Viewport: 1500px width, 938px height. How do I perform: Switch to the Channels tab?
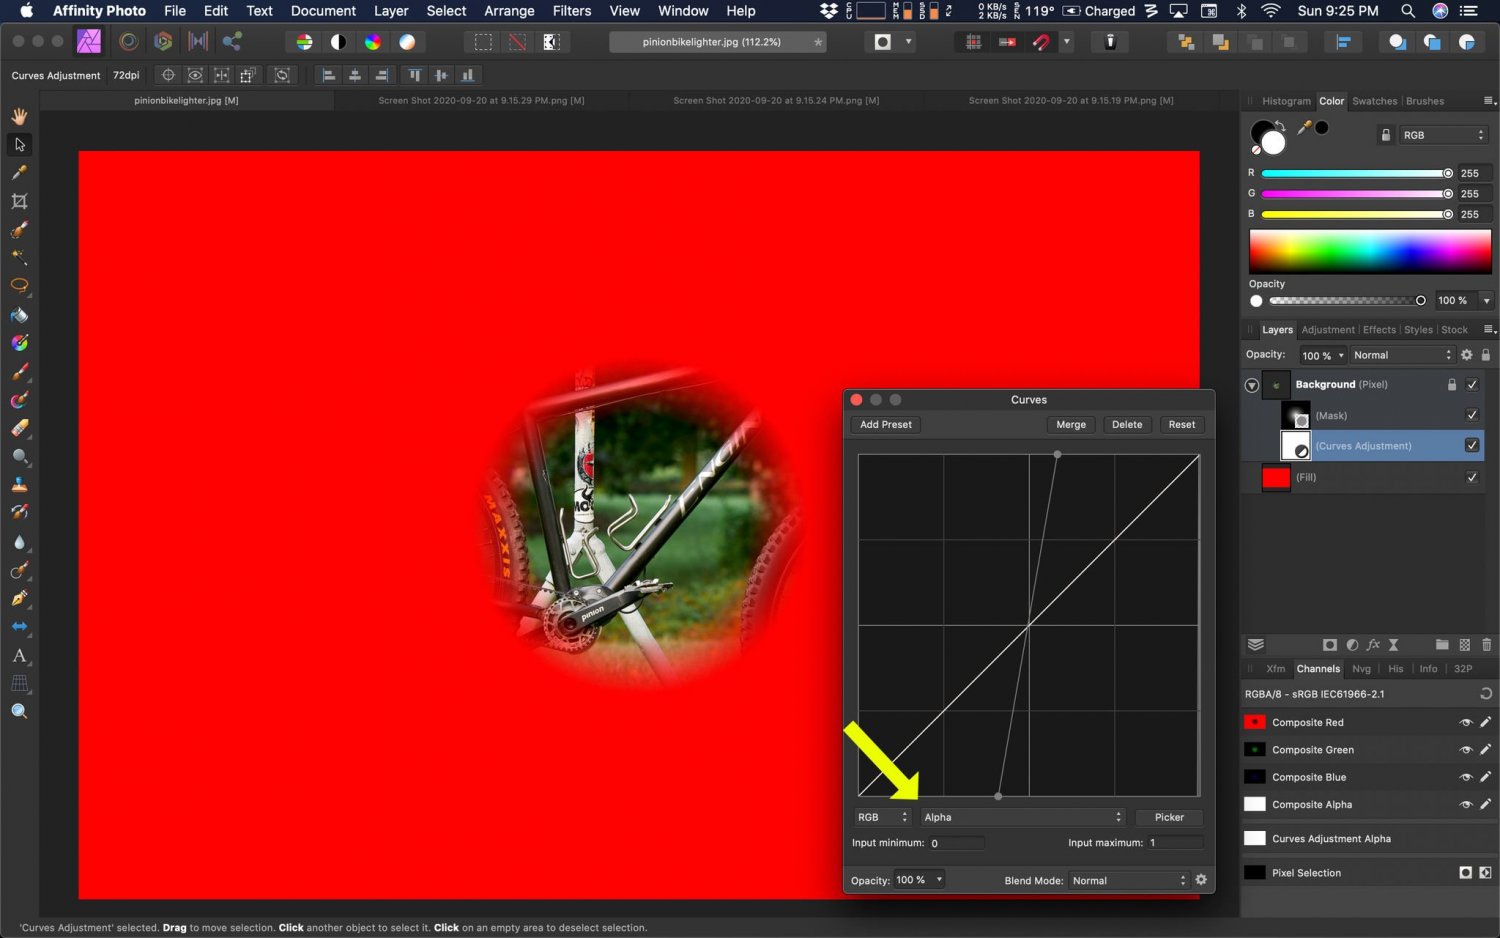[x=1318, y=668]
